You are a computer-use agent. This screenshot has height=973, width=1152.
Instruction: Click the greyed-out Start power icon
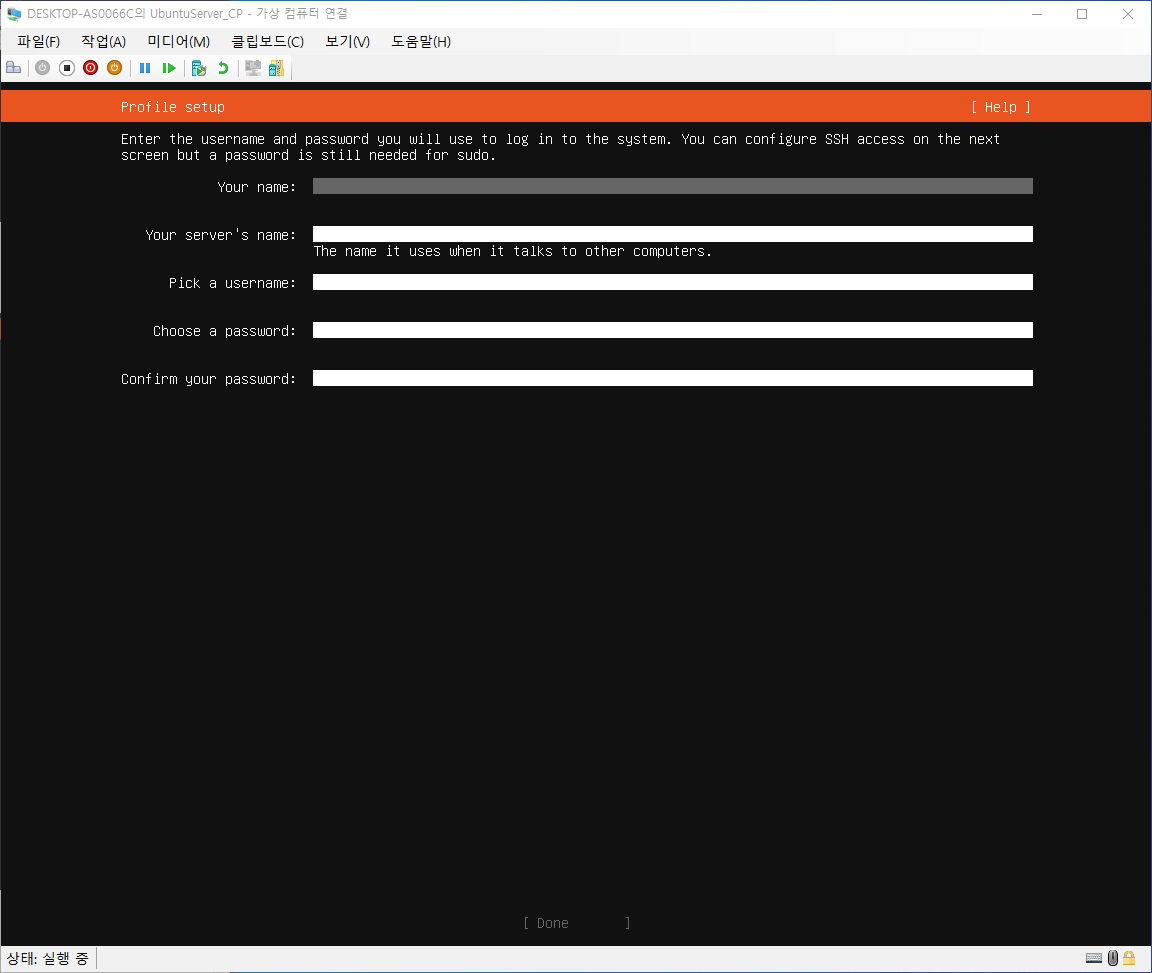pos(43,68)
